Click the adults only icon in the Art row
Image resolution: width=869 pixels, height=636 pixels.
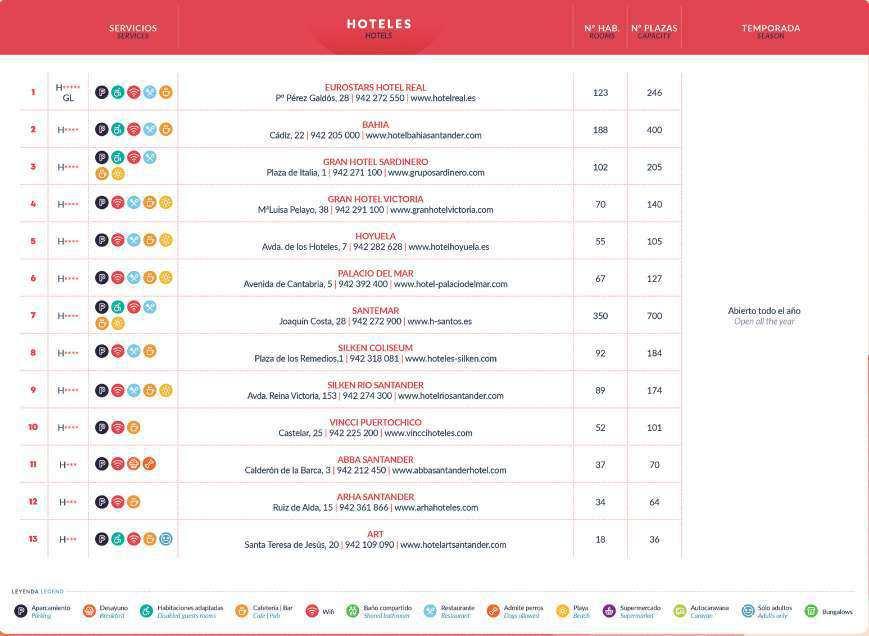click(x=166, y=538)
